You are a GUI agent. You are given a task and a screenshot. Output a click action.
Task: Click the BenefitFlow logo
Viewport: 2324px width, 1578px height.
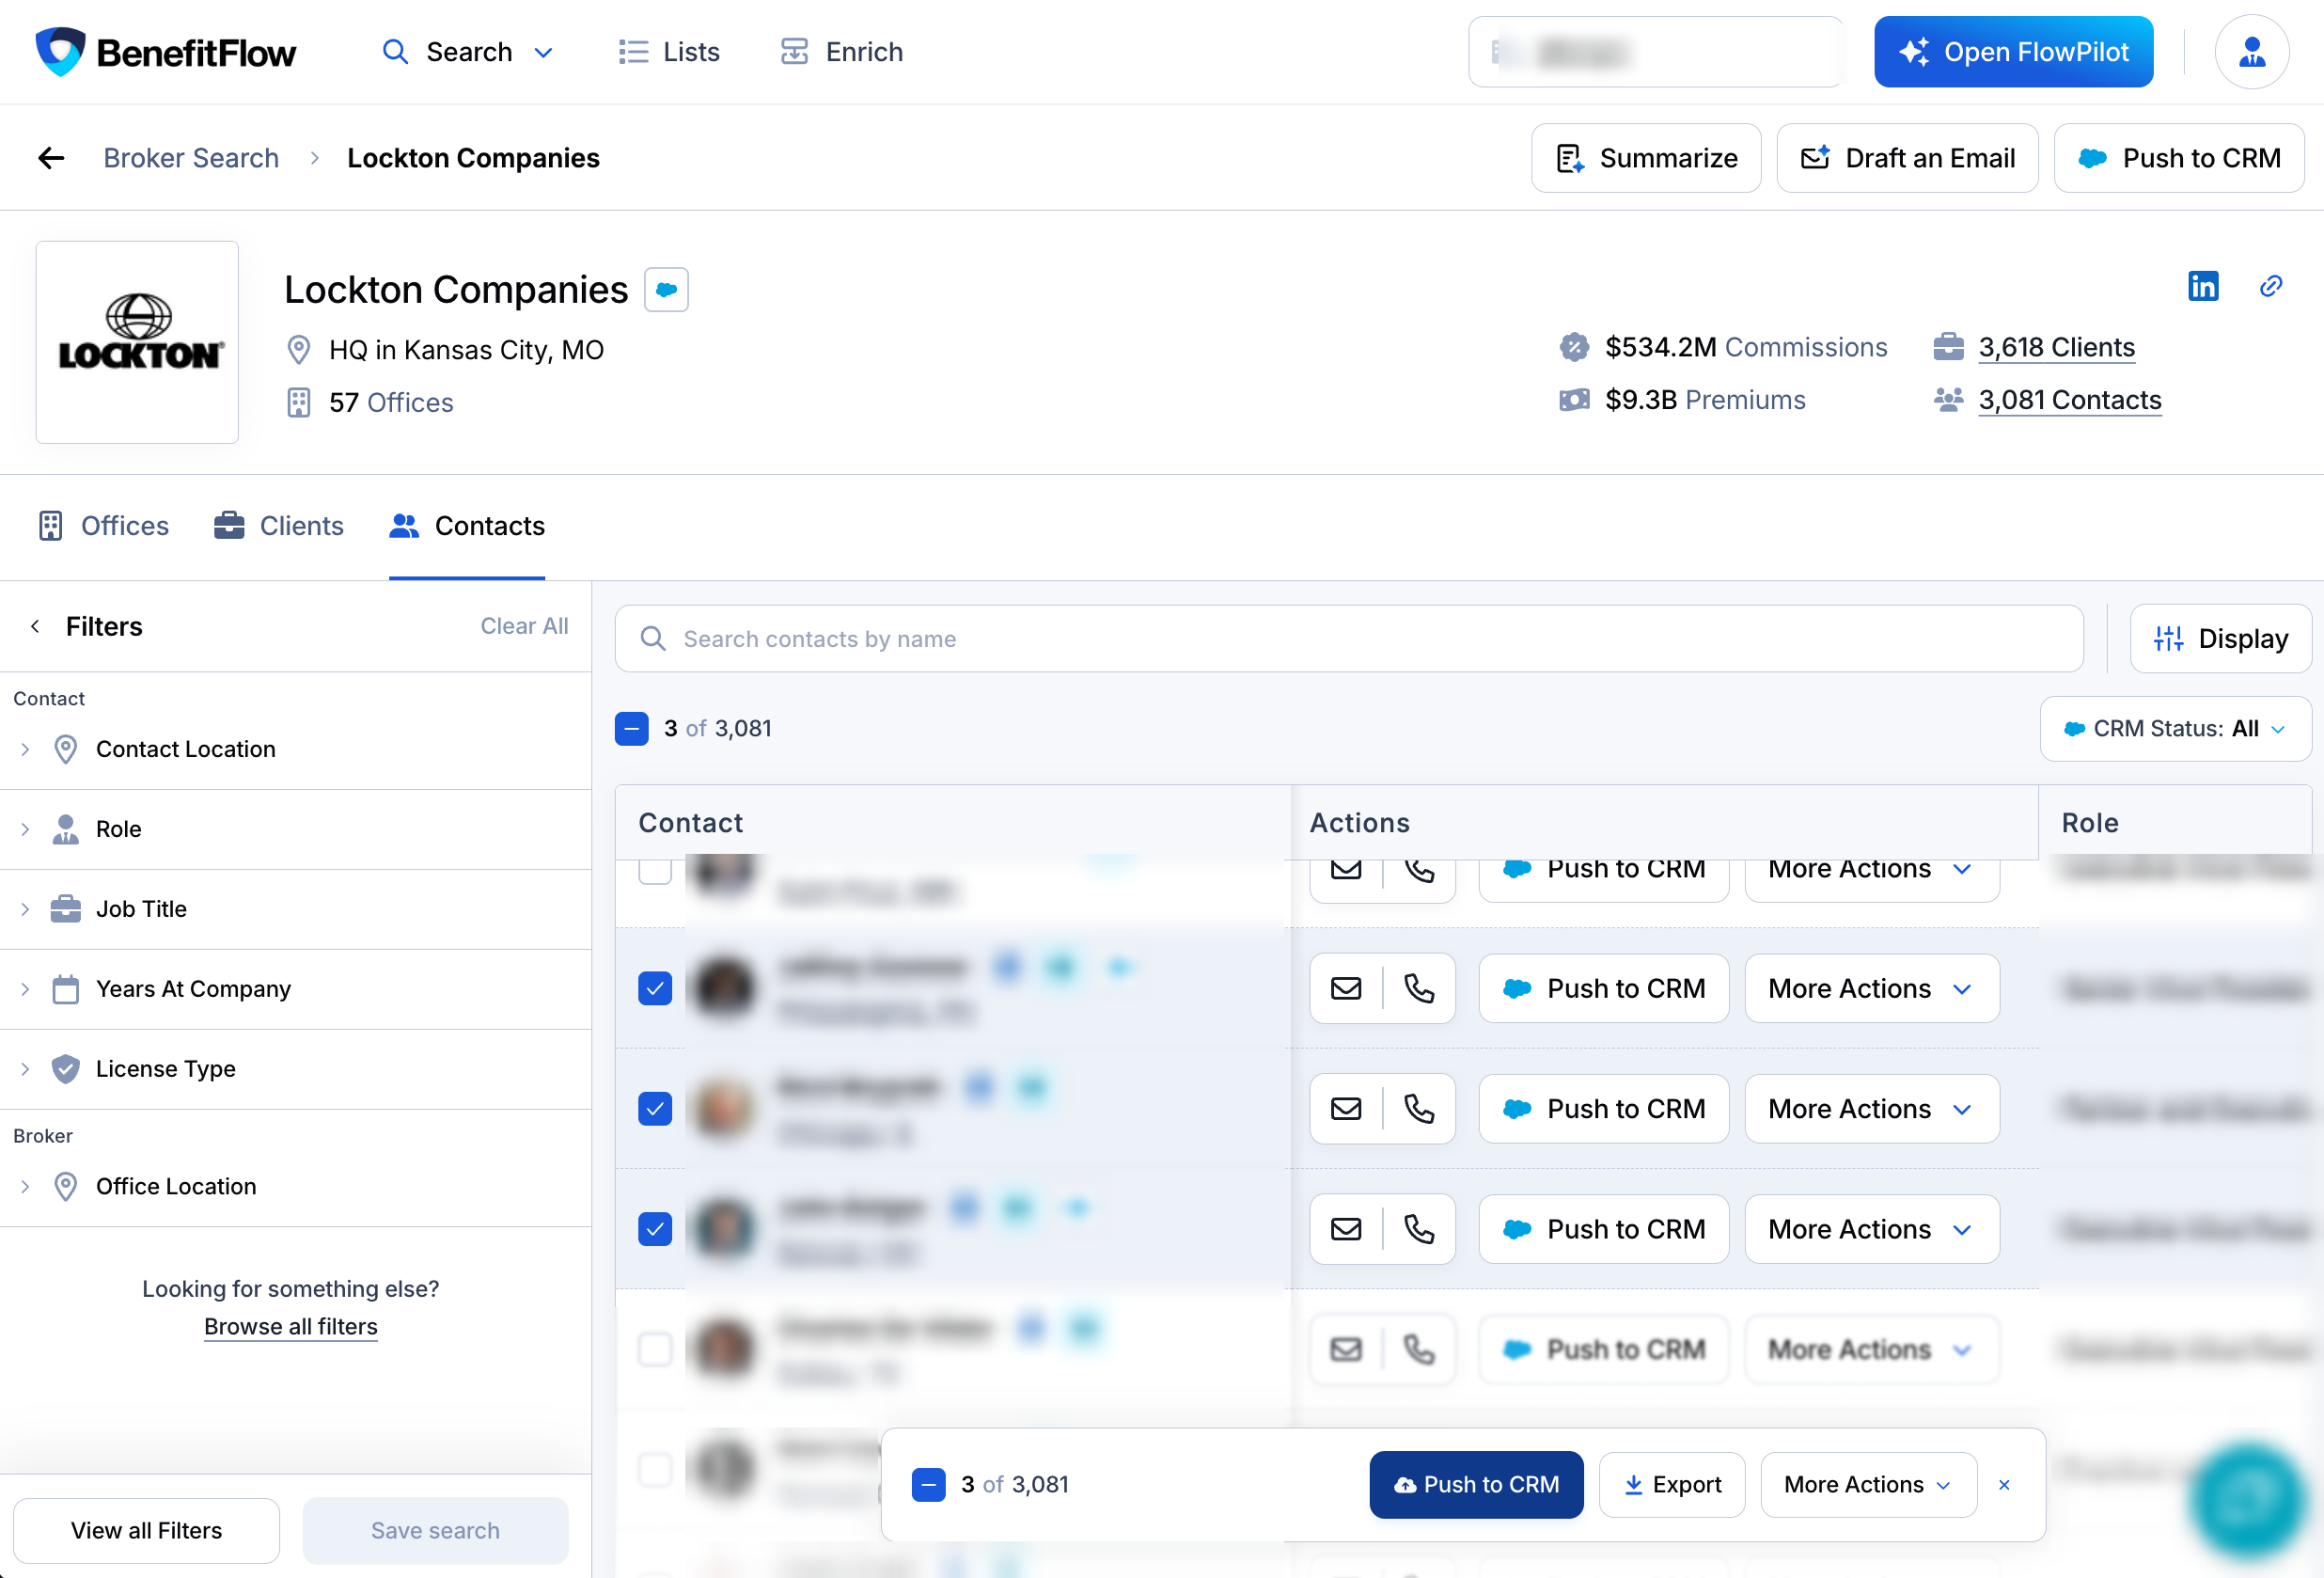point(165,52)
